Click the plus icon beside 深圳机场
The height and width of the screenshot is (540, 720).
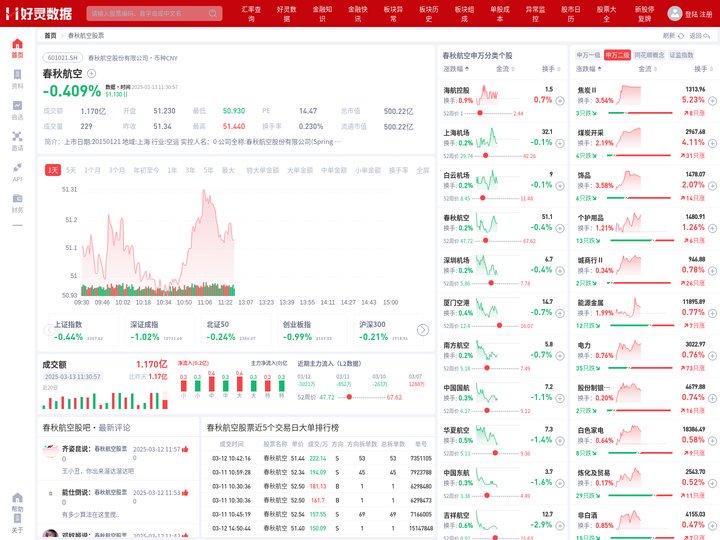[560, 271]
